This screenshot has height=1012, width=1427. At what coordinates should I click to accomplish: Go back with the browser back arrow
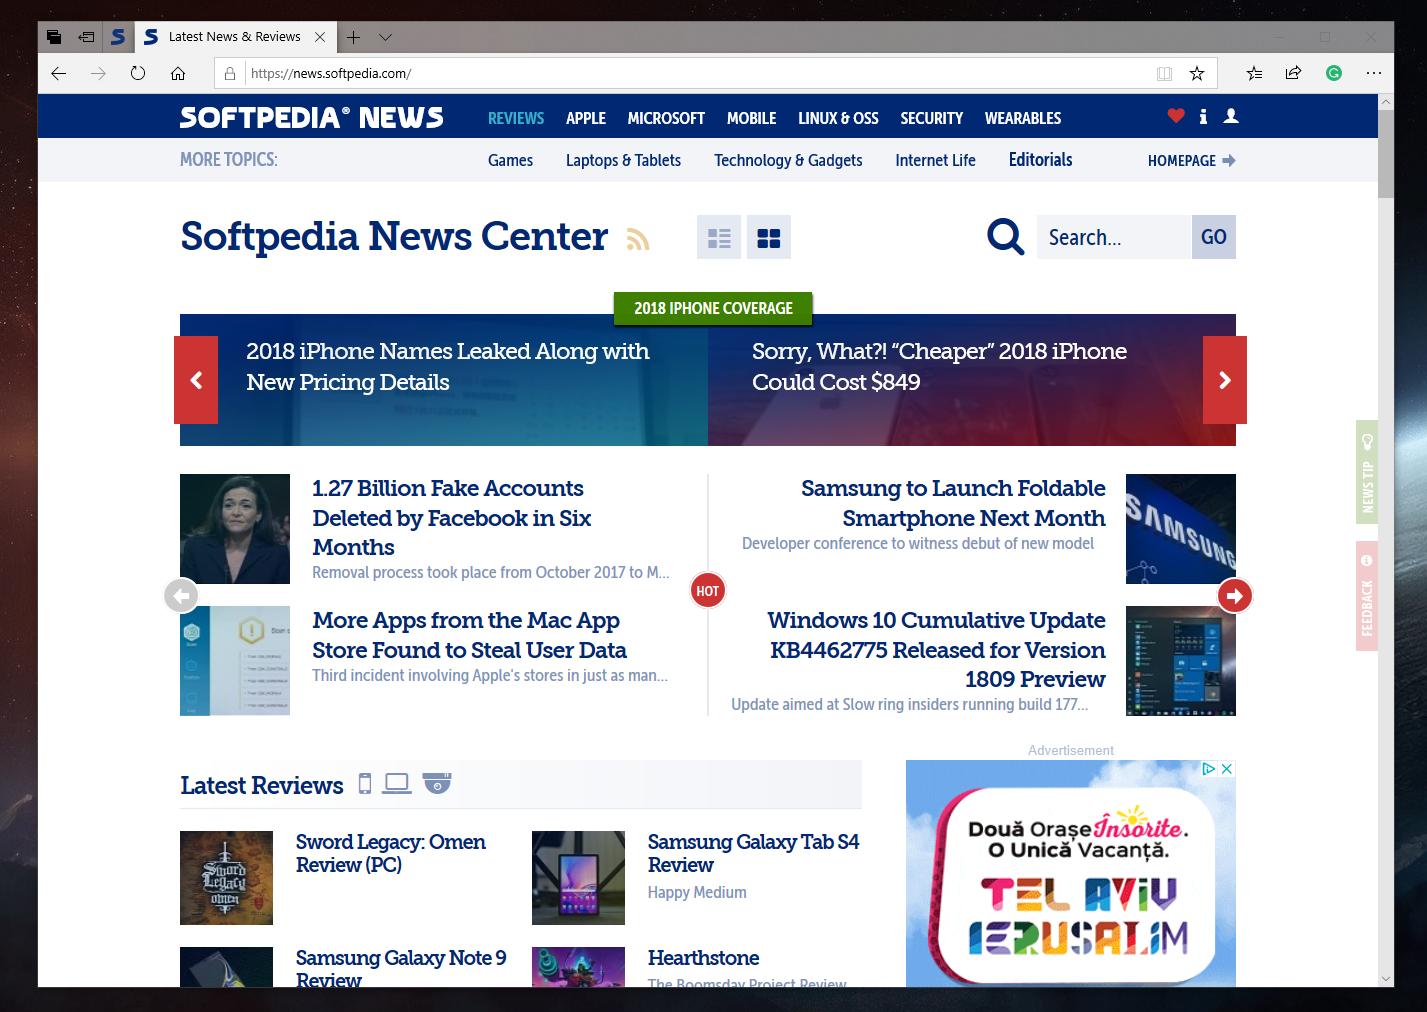[x=58, y=73]
